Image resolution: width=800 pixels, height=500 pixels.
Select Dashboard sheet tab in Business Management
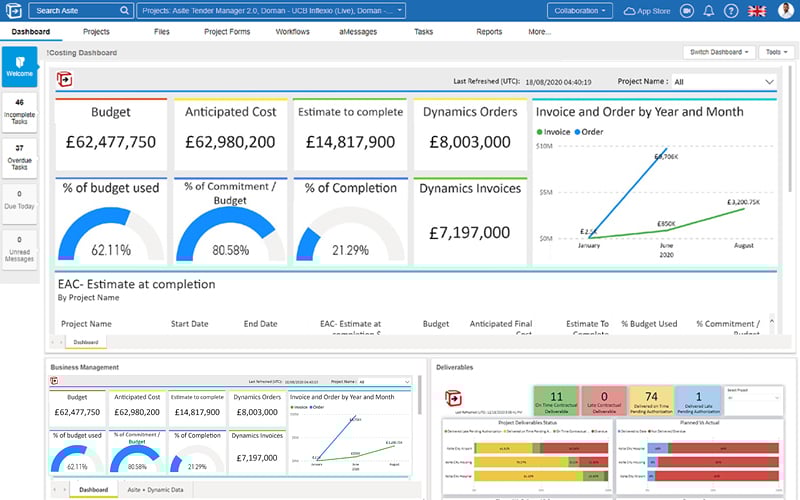click(x=93, y=490)
